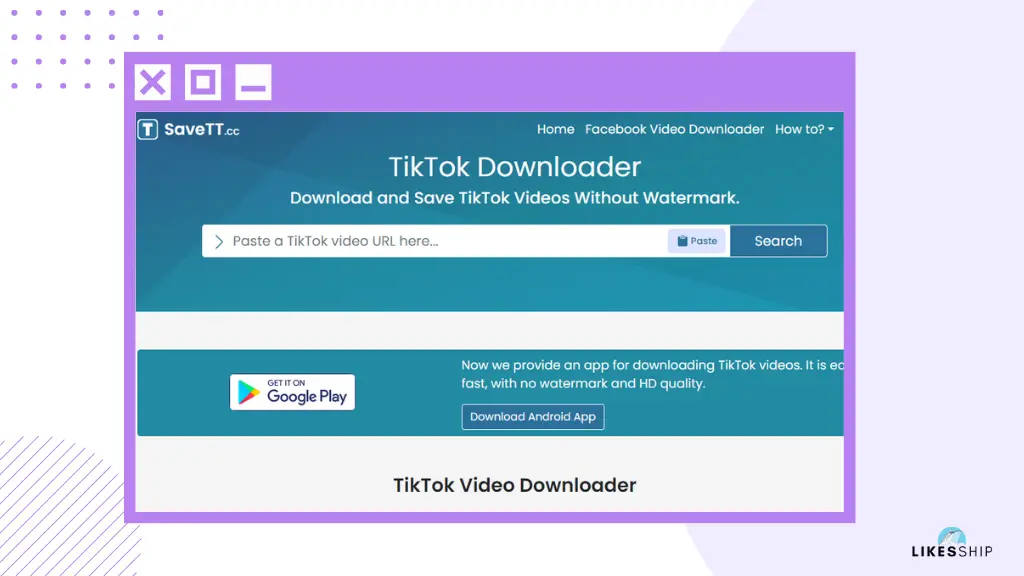Viewport: 1024px width, 576px height.
Task: Click Download Android App button
Action: 532,417
